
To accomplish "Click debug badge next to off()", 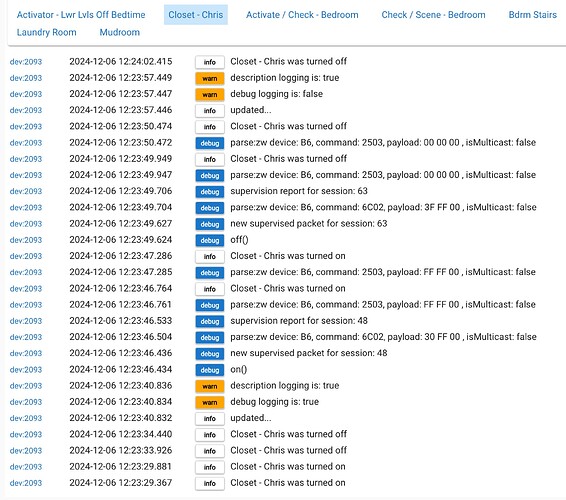I will [210, 240].
